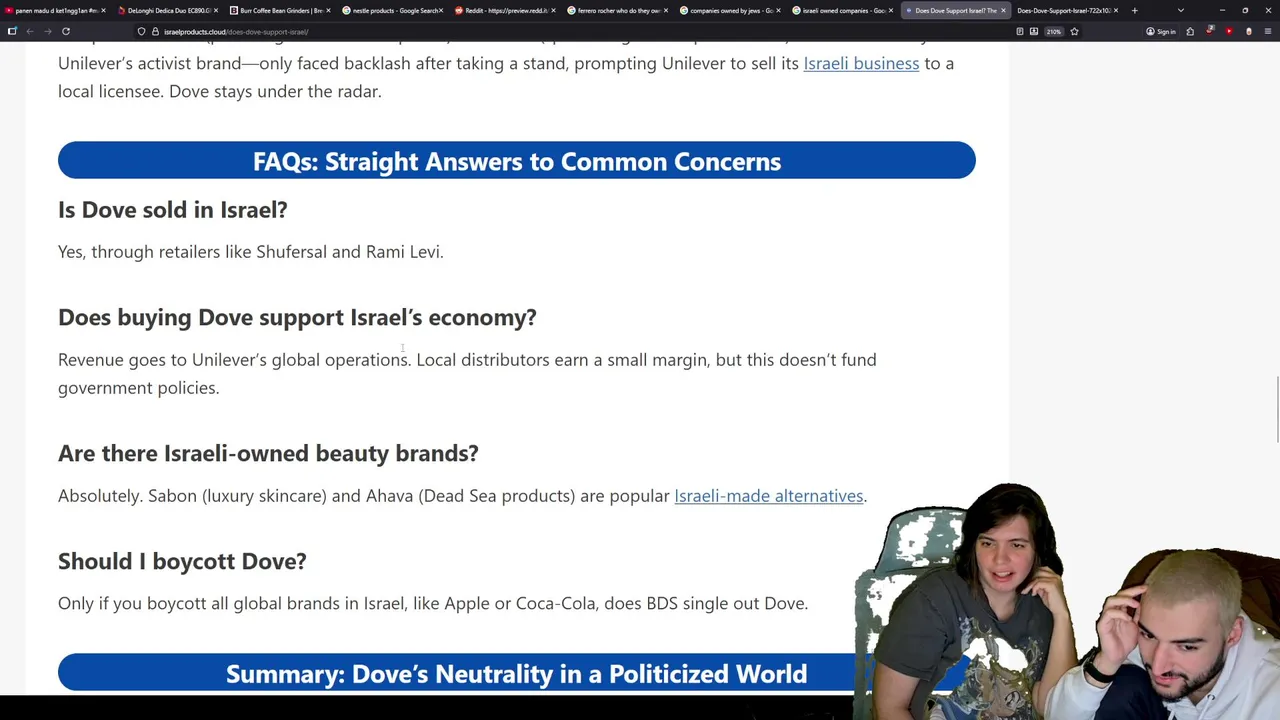Open the extensions puzzle icon

point(1190,31)
